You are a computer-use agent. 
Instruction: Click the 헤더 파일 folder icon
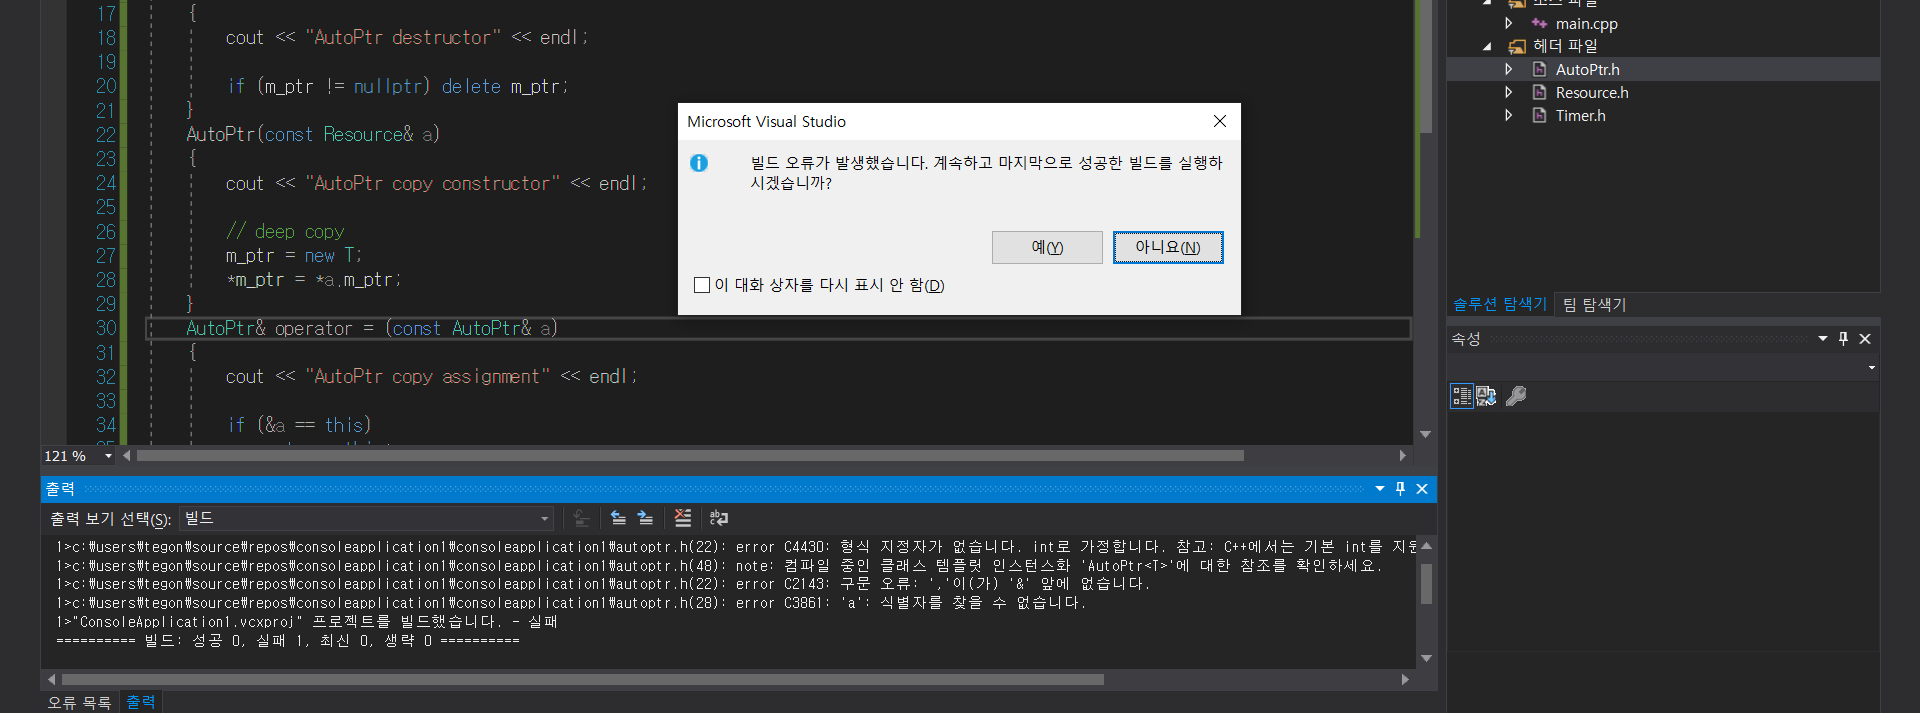coord(1517,46)
